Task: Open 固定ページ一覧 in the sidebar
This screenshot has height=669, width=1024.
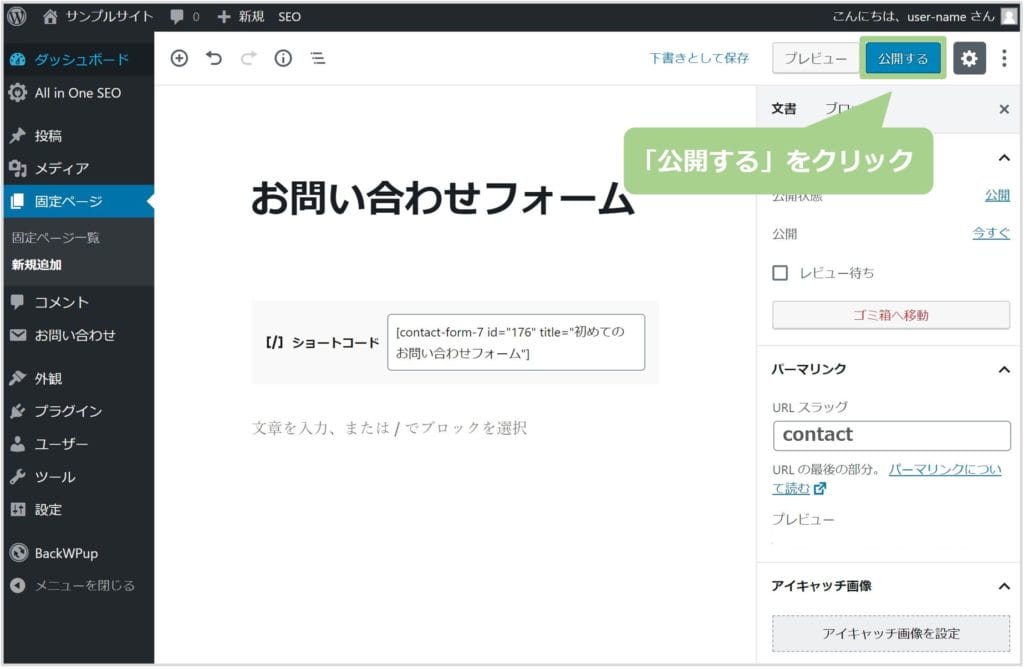Action: point(56,238)
